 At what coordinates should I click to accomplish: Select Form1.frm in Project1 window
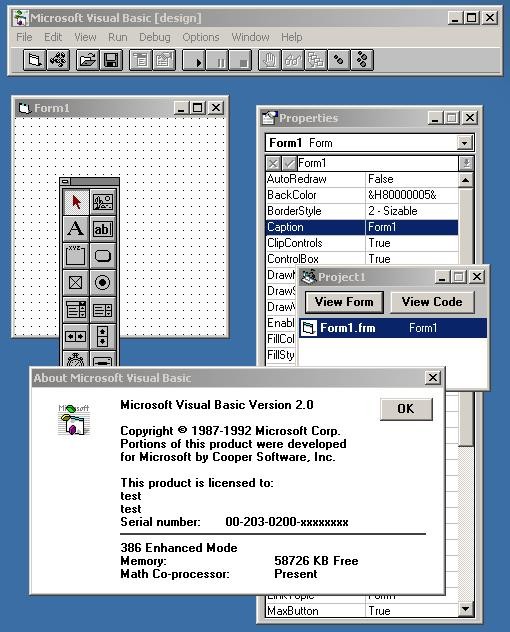pyautogui.click(x=393, y=328)
